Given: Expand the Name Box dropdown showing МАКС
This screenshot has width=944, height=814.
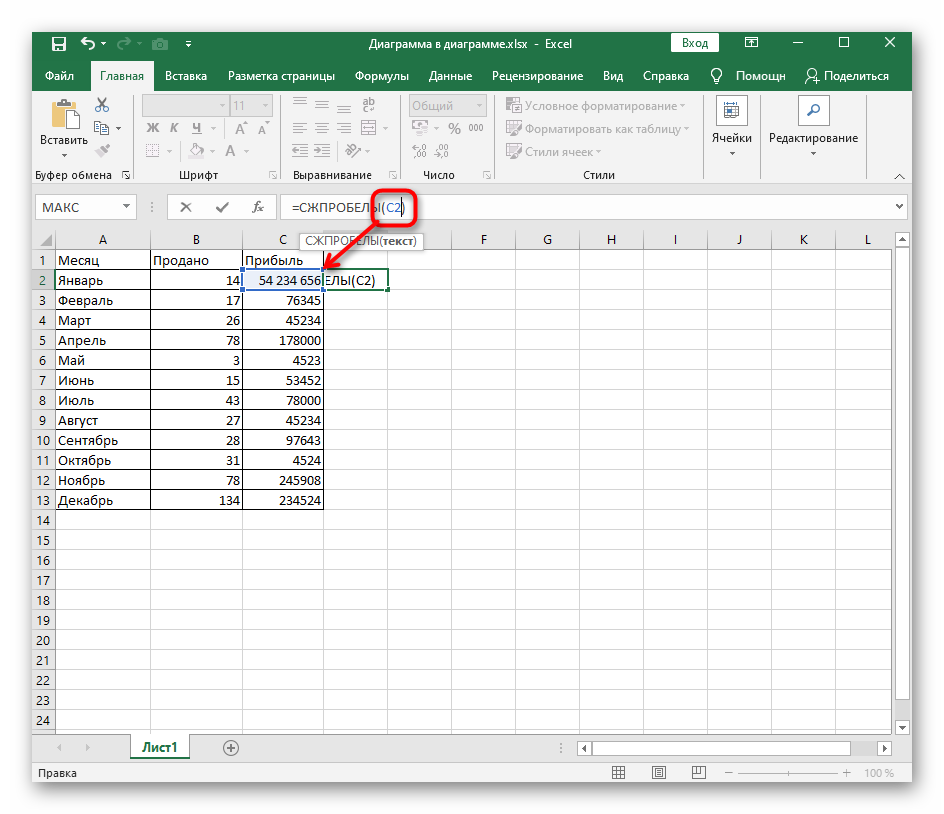Looking at the screenshot, I should click(x=127, y=207).
